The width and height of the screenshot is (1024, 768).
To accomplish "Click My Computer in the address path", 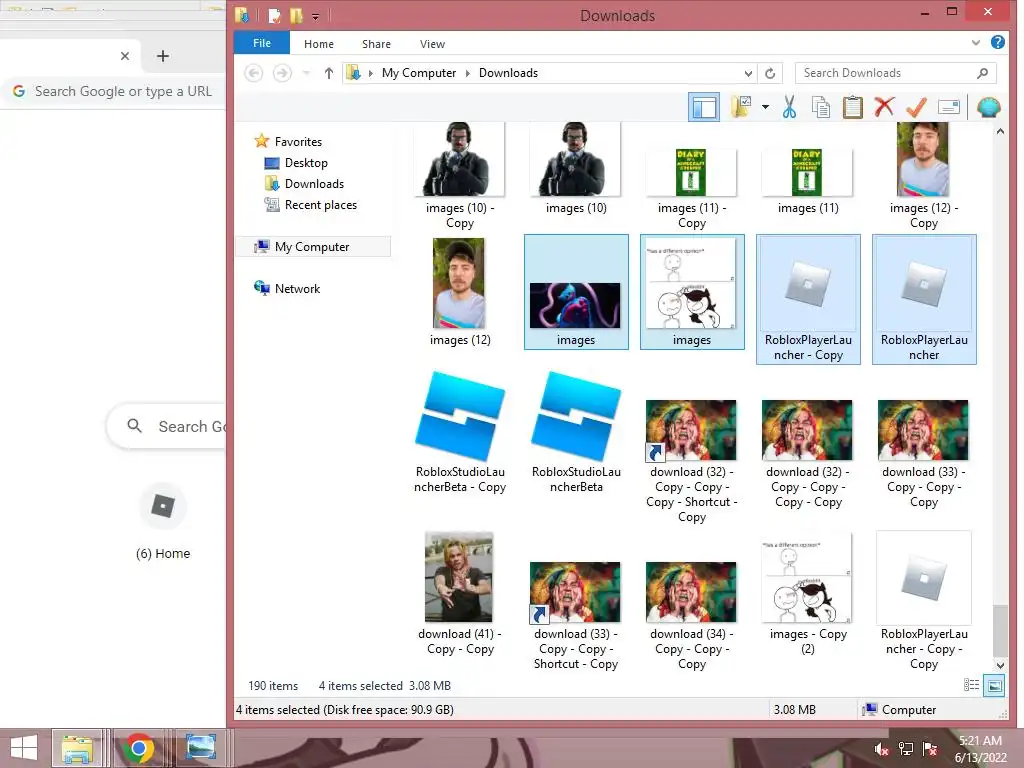I will [x=419, y=72].
